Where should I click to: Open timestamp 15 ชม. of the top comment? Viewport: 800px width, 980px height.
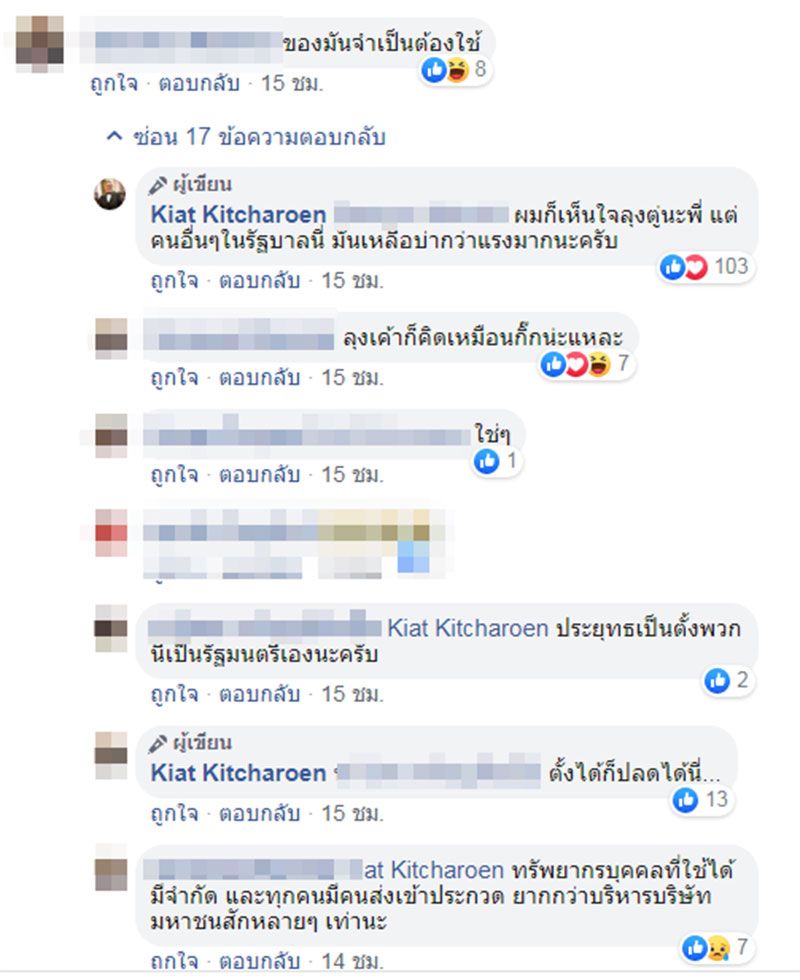(x=292, y=82)
